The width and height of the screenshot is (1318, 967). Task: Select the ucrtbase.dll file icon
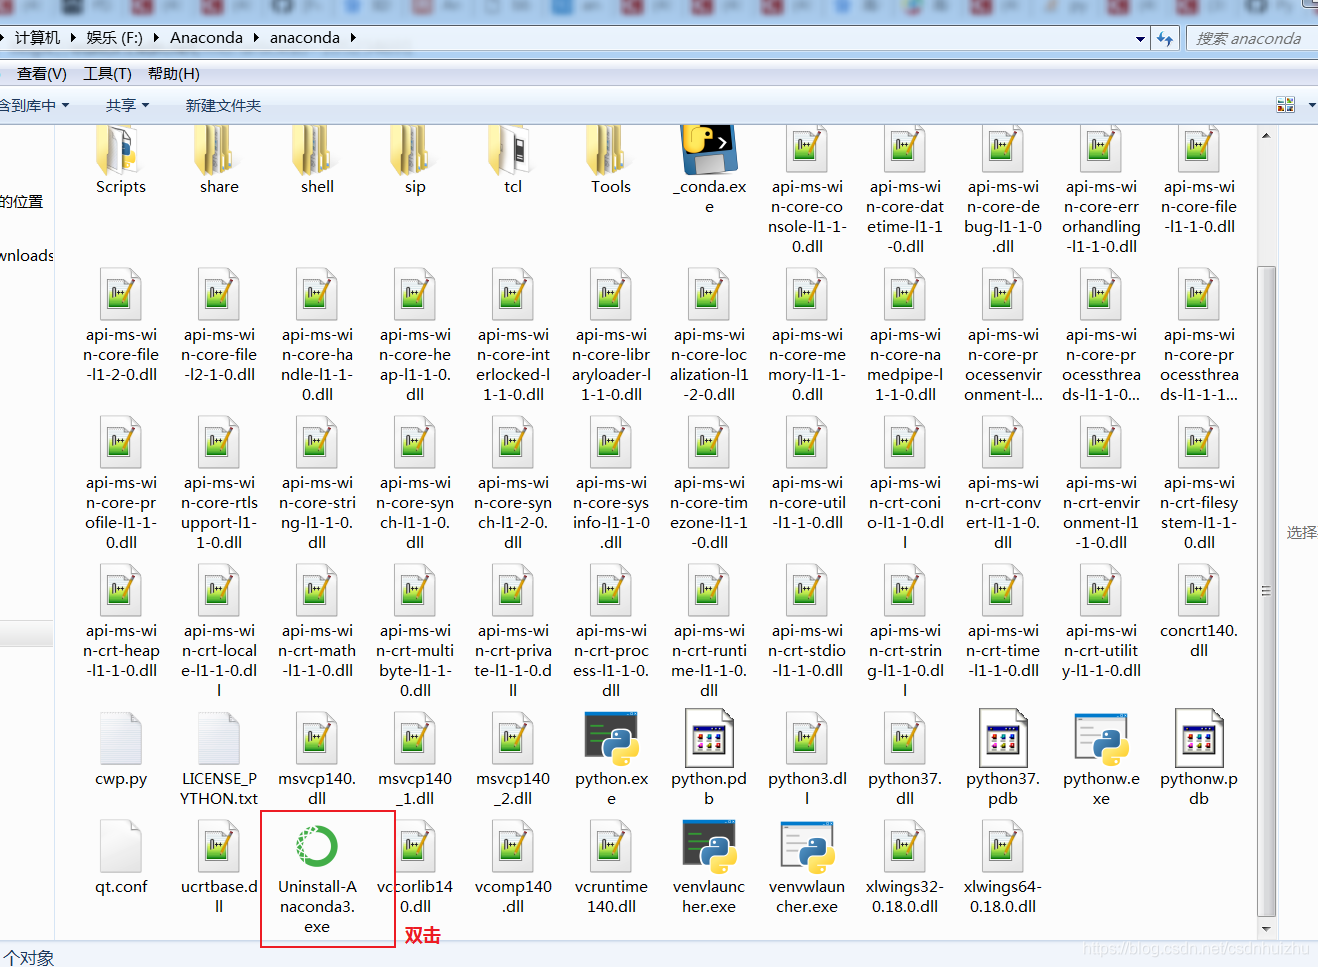(219, 846)
